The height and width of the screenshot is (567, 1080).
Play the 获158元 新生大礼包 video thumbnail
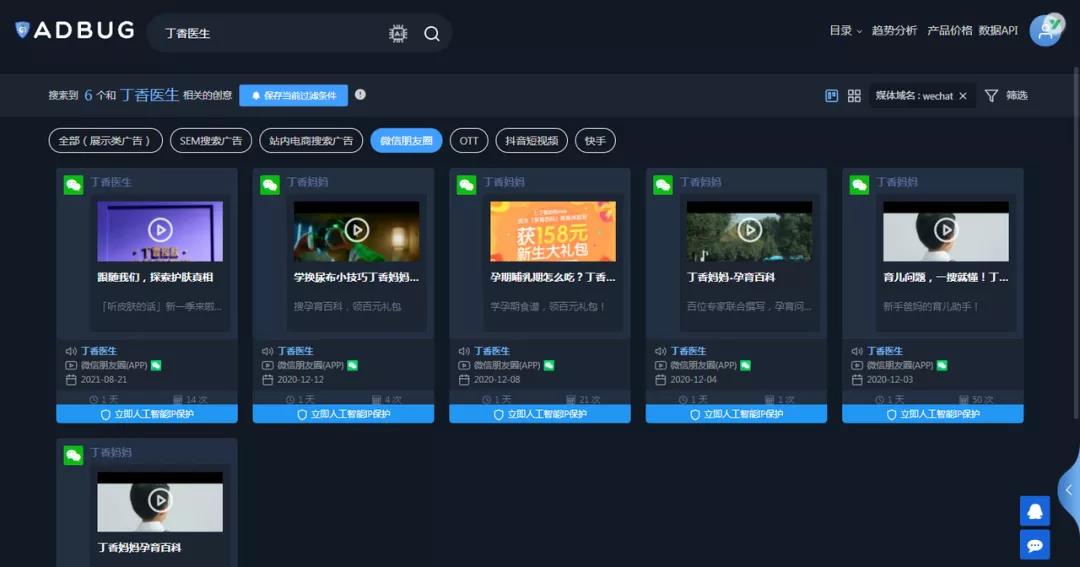(553, 231)
